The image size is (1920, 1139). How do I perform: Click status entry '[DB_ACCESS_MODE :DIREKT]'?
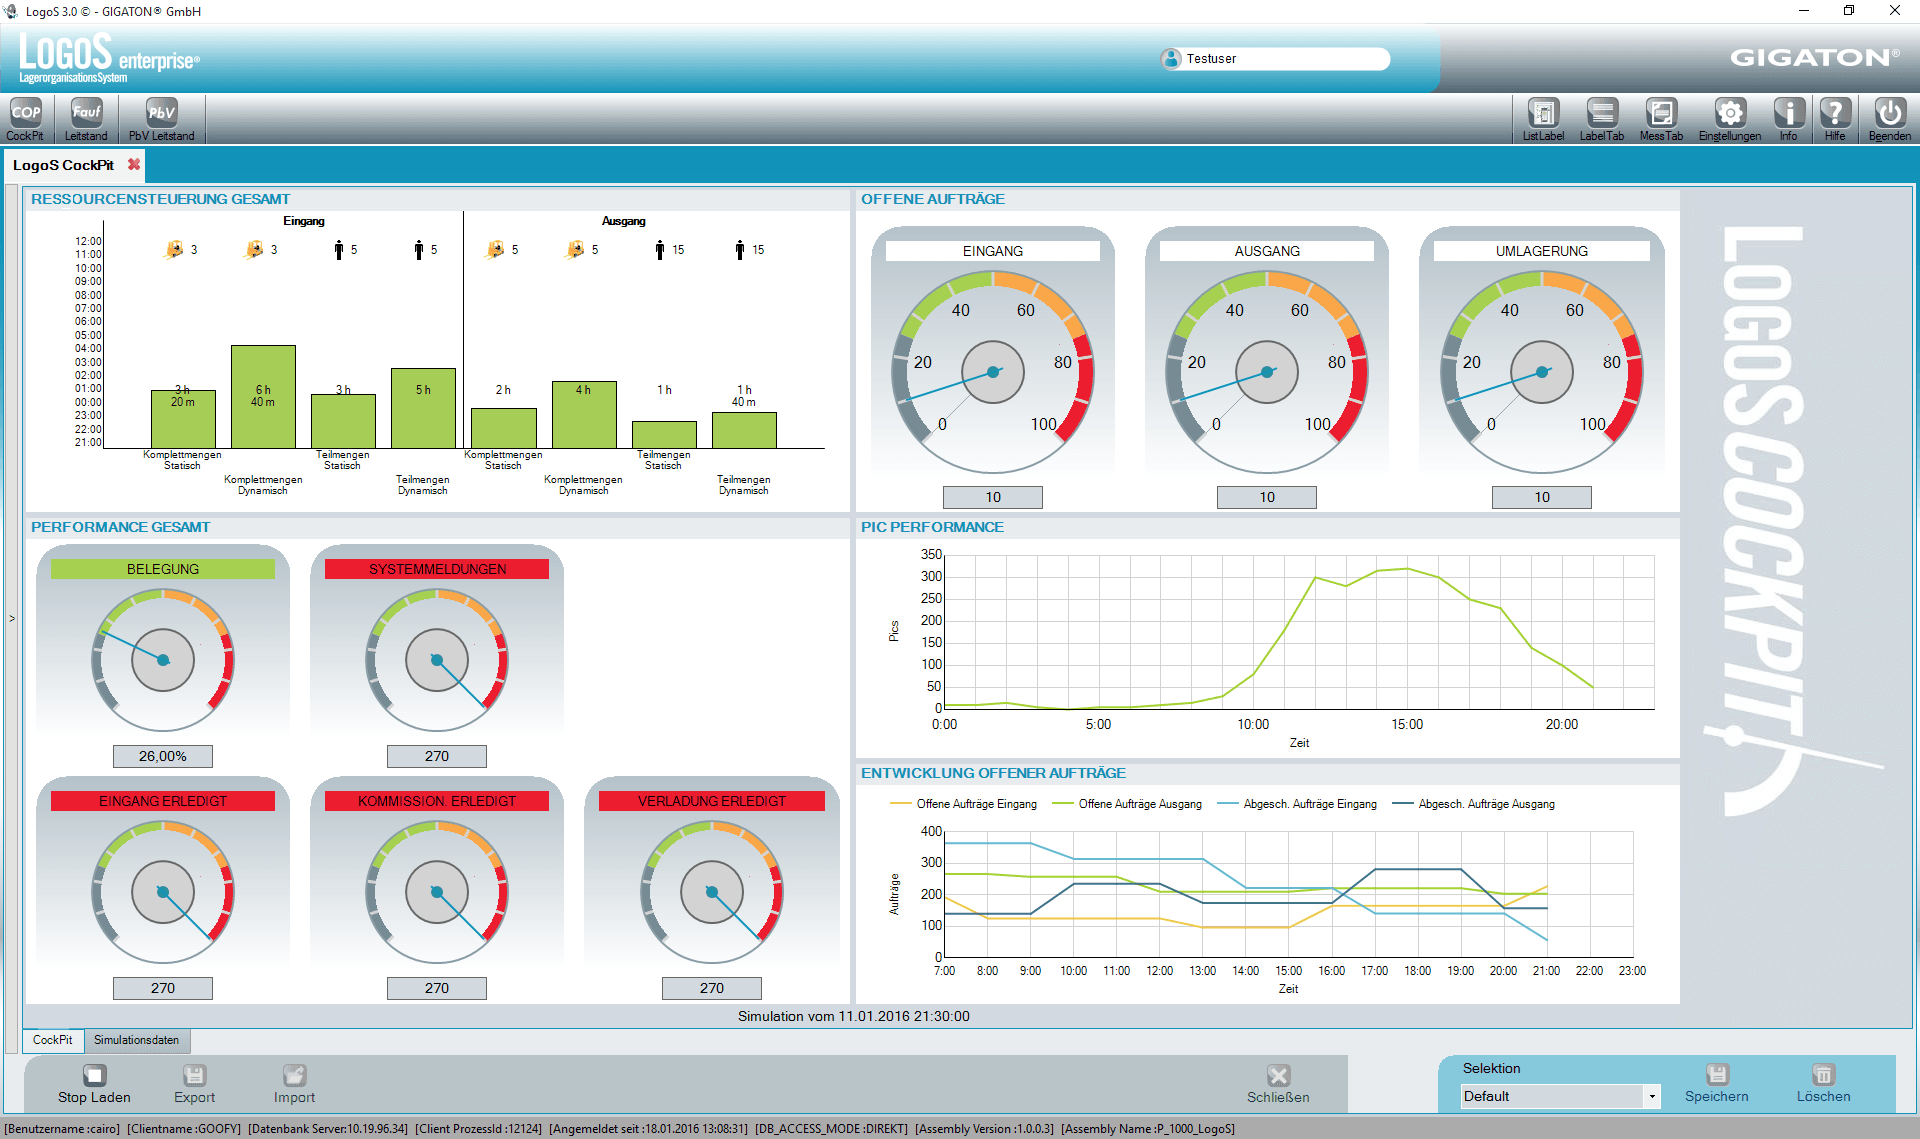[x=831, y=1129]
